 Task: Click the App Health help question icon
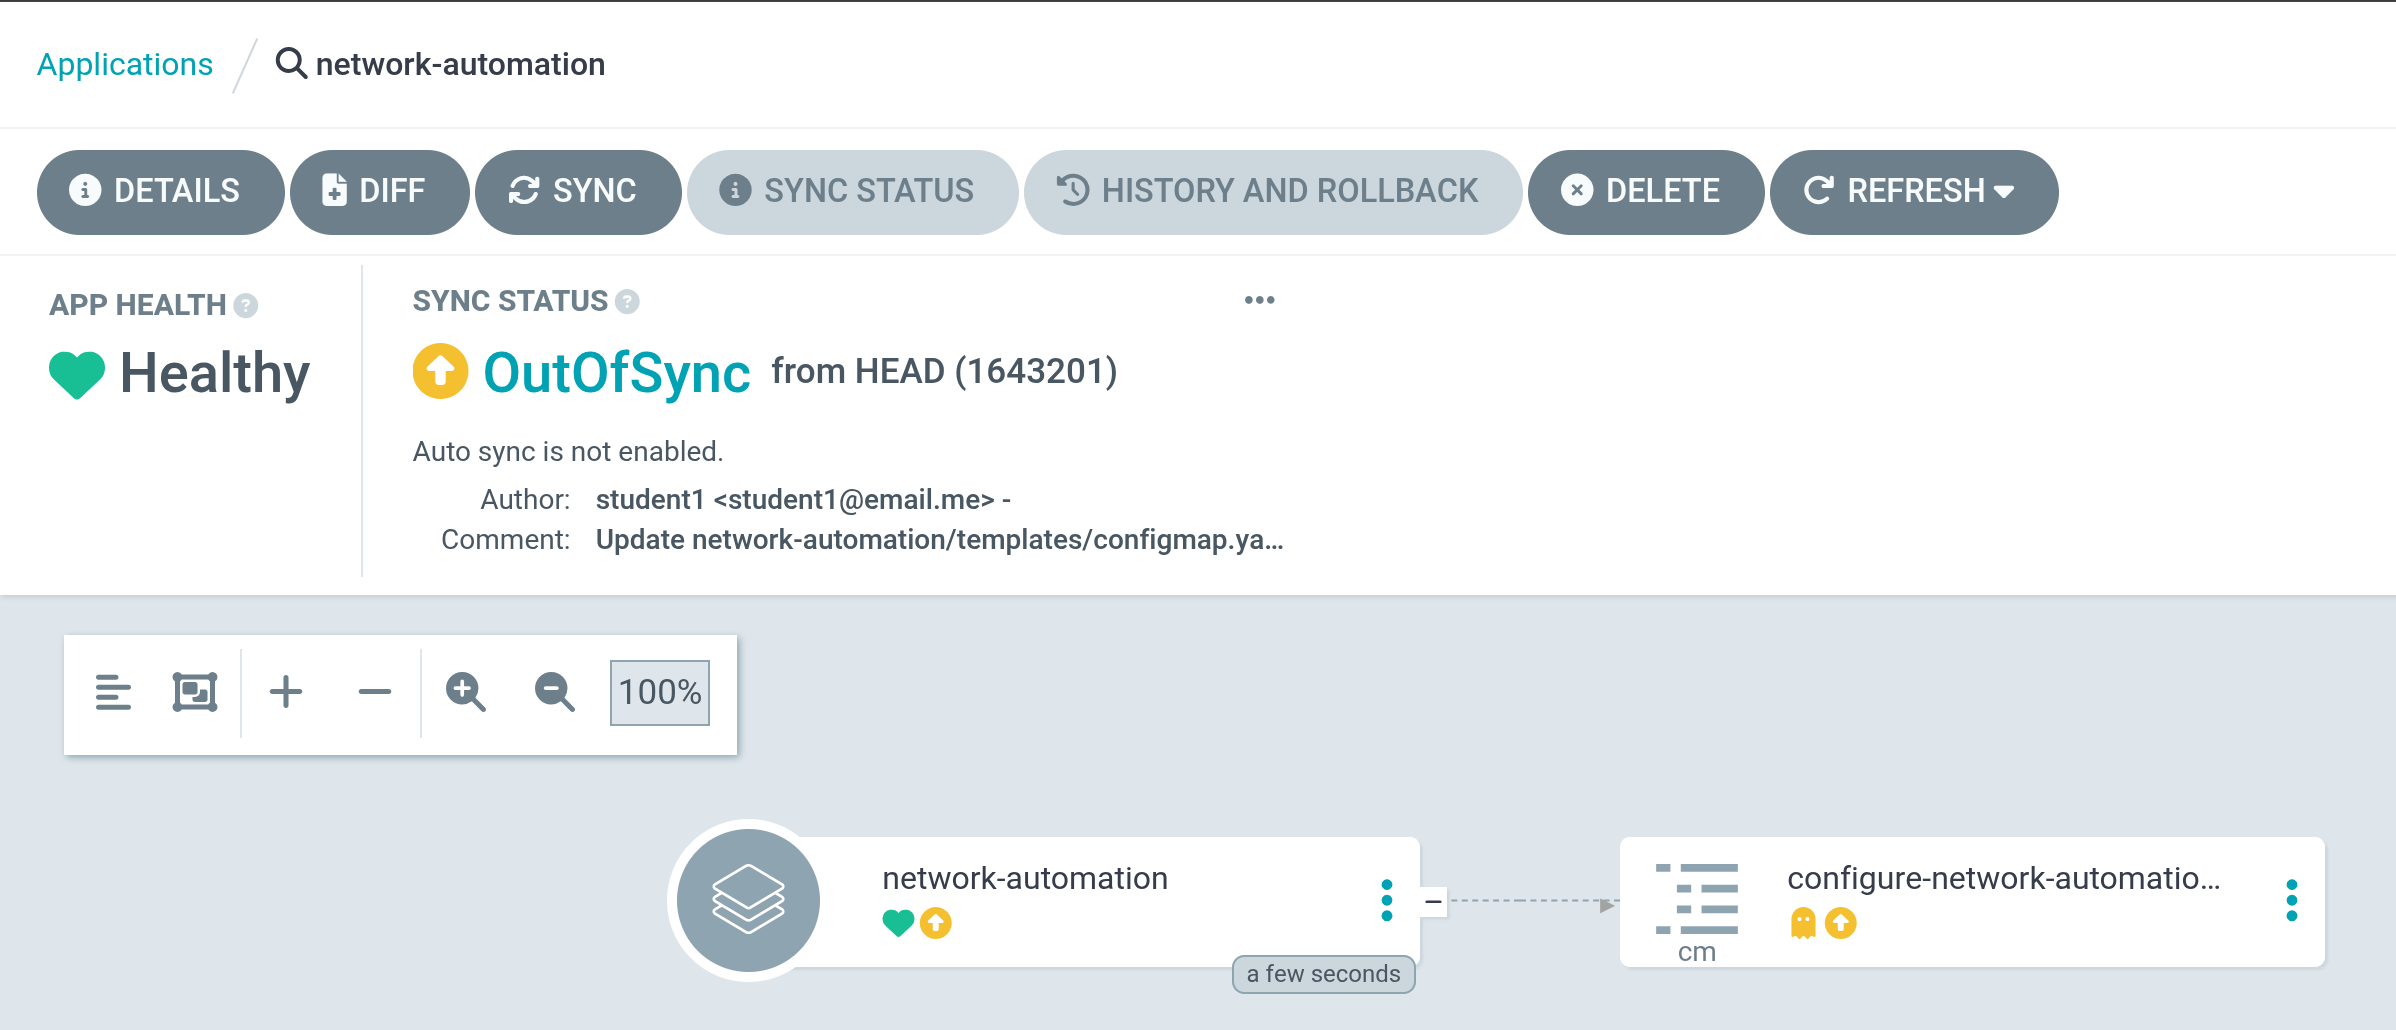tap(246, 306)
